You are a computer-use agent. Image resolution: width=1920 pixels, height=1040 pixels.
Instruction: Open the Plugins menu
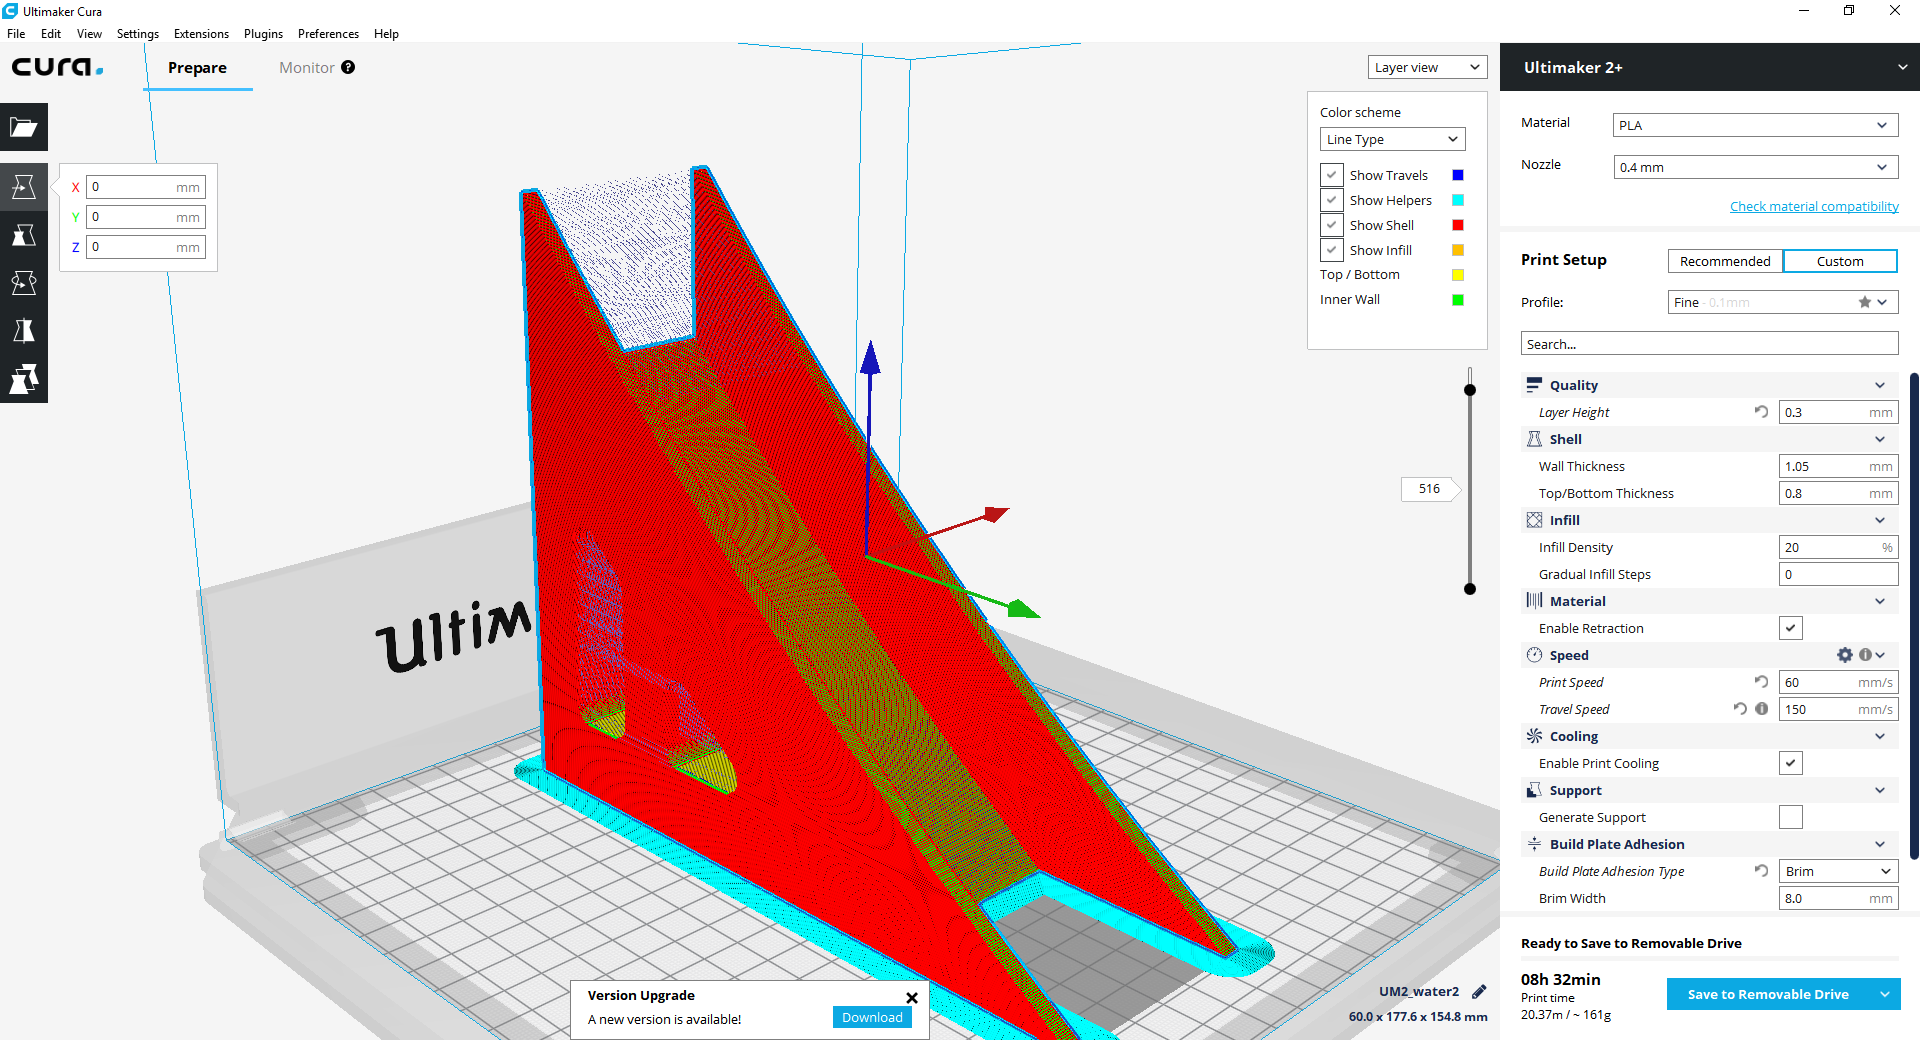pos(263,33)
